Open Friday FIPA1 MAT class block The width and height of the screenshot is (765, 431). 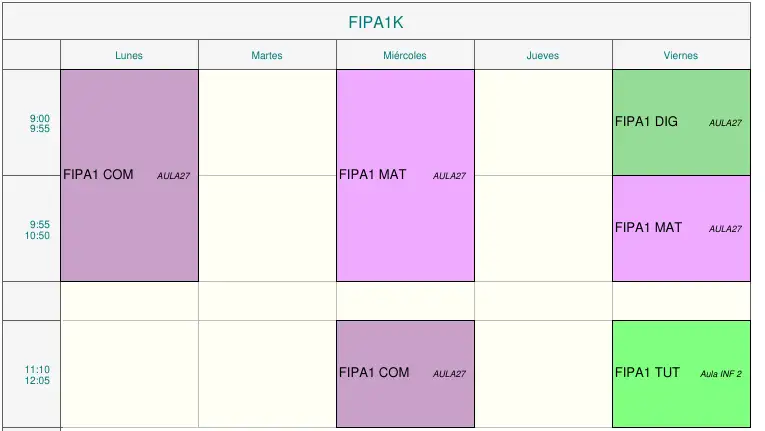(681, 228)
